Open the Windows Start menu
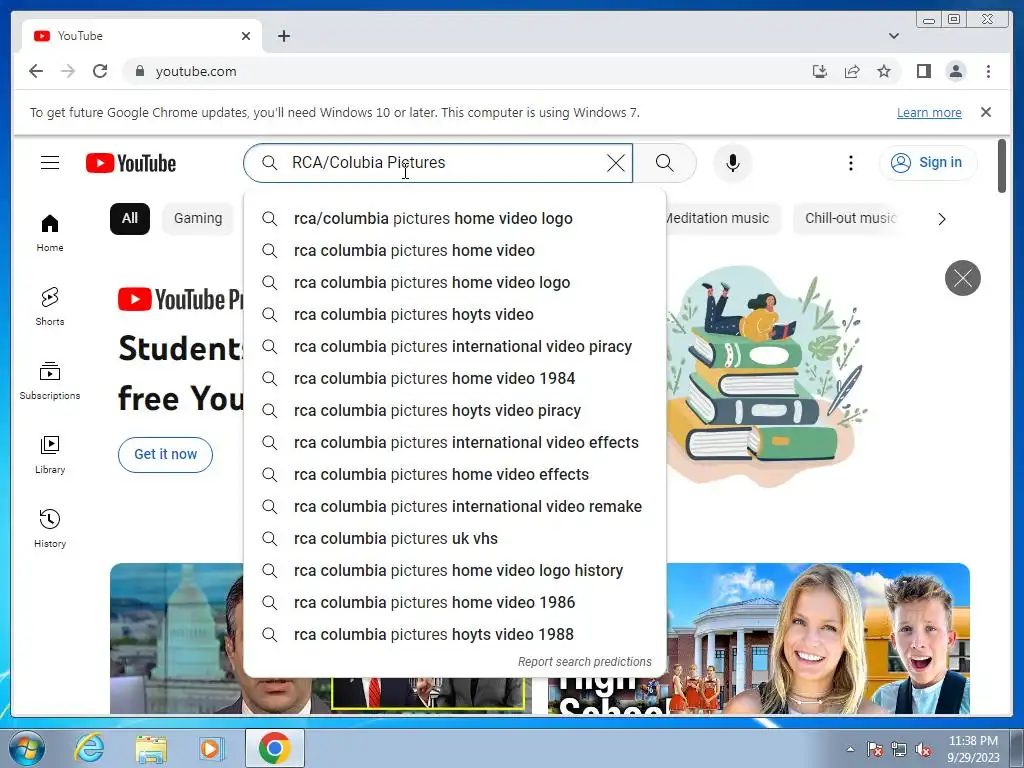 pyautogui.click(x=26, y=748)
